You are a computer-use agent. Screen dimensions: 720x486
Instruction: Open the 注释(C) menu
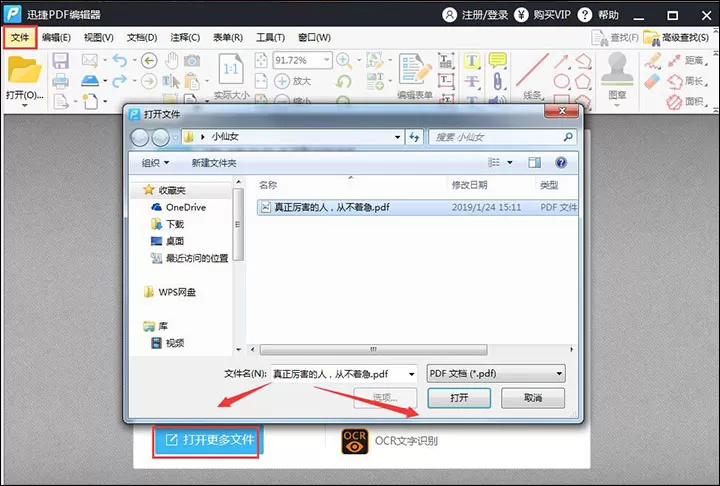185,38
